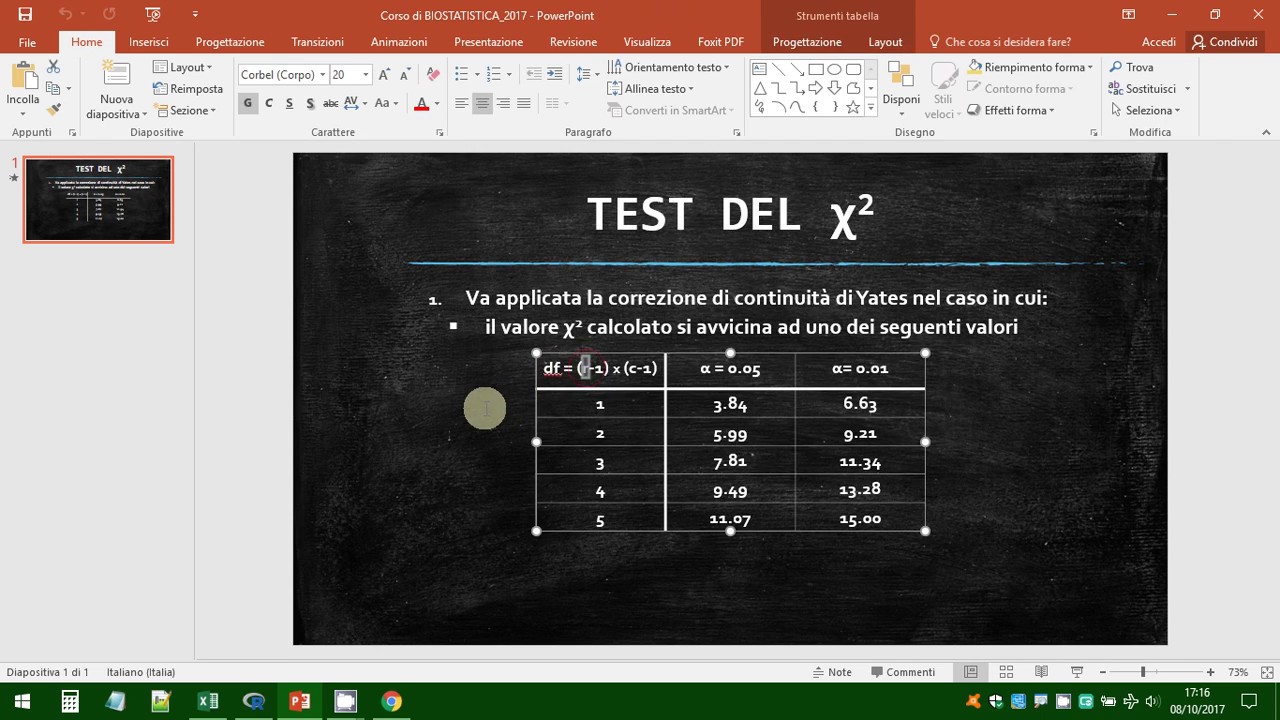Open the Layout table tools tab

point(885,42)
